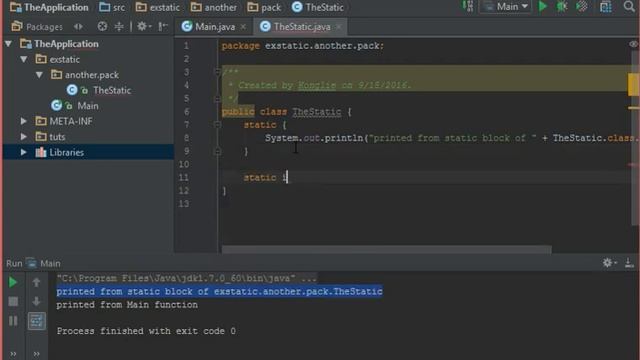Hide the Run tool window

click(629, 263)
